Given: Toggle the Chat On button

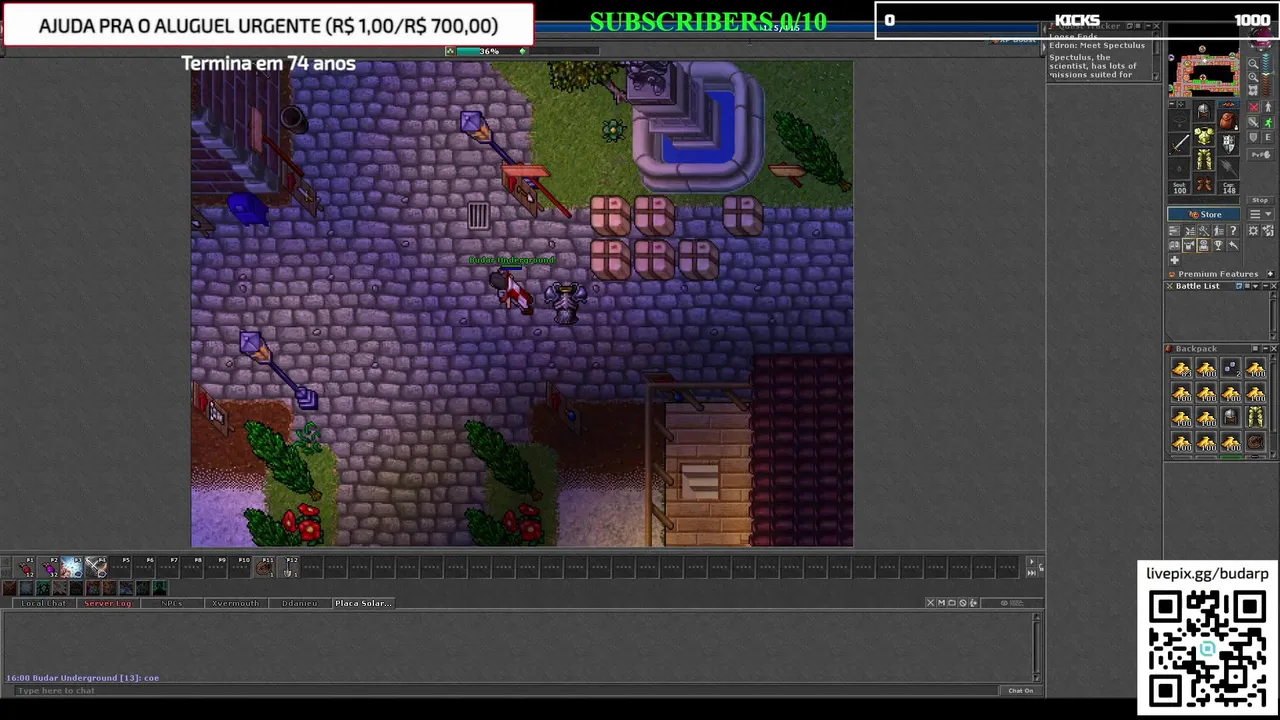Looking at the screenshot, I should click(x=1020, y=690).
